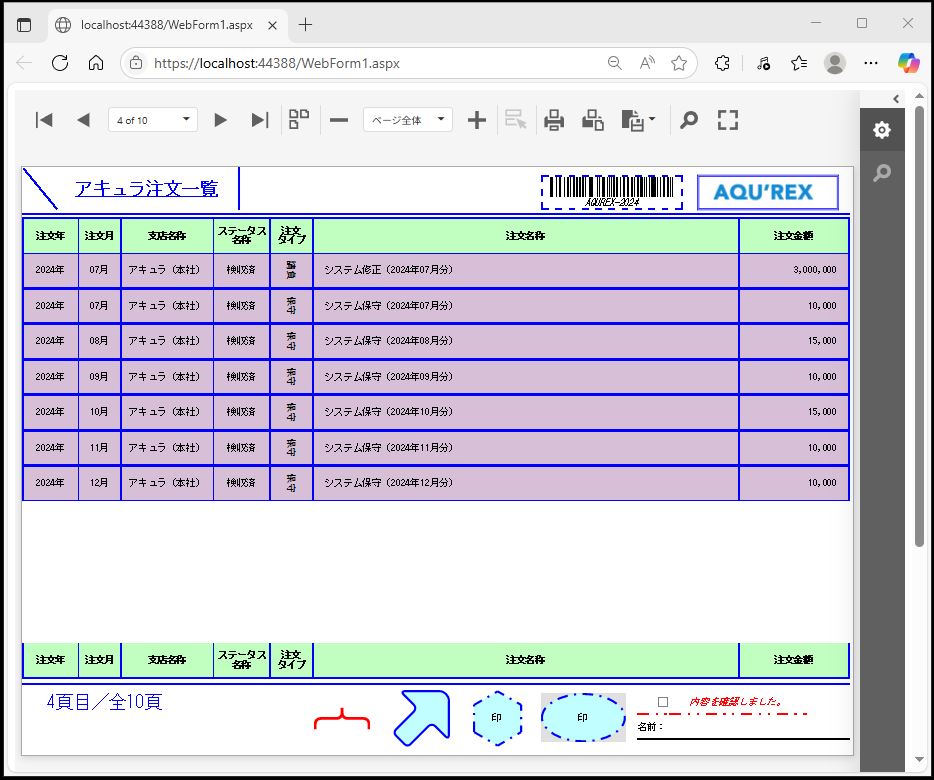Open a new browser tab
Viewport: 934px width, 780px height.
305,24
